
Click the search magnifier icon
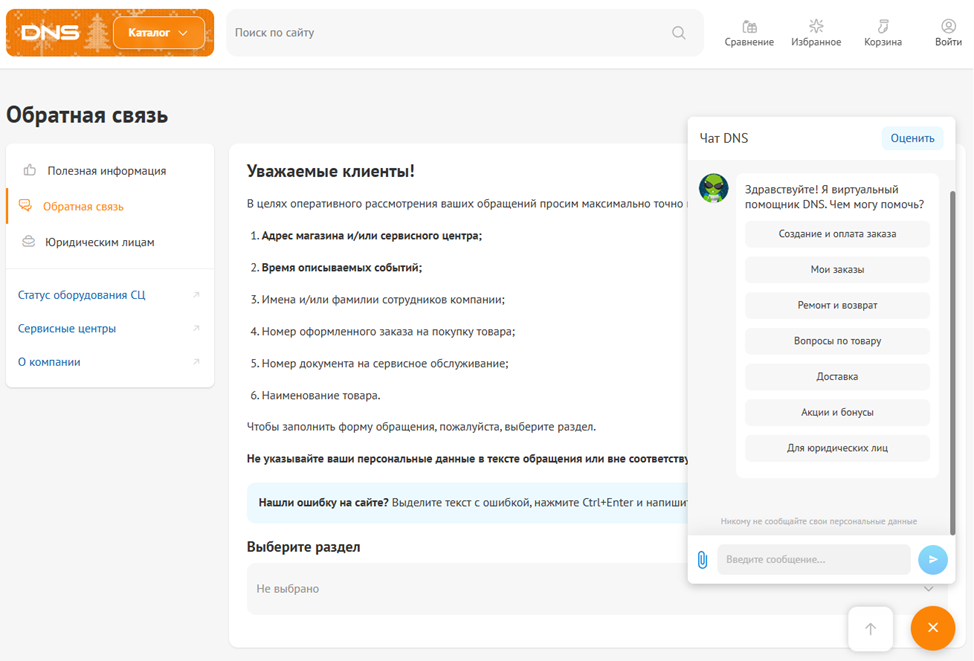679,33
